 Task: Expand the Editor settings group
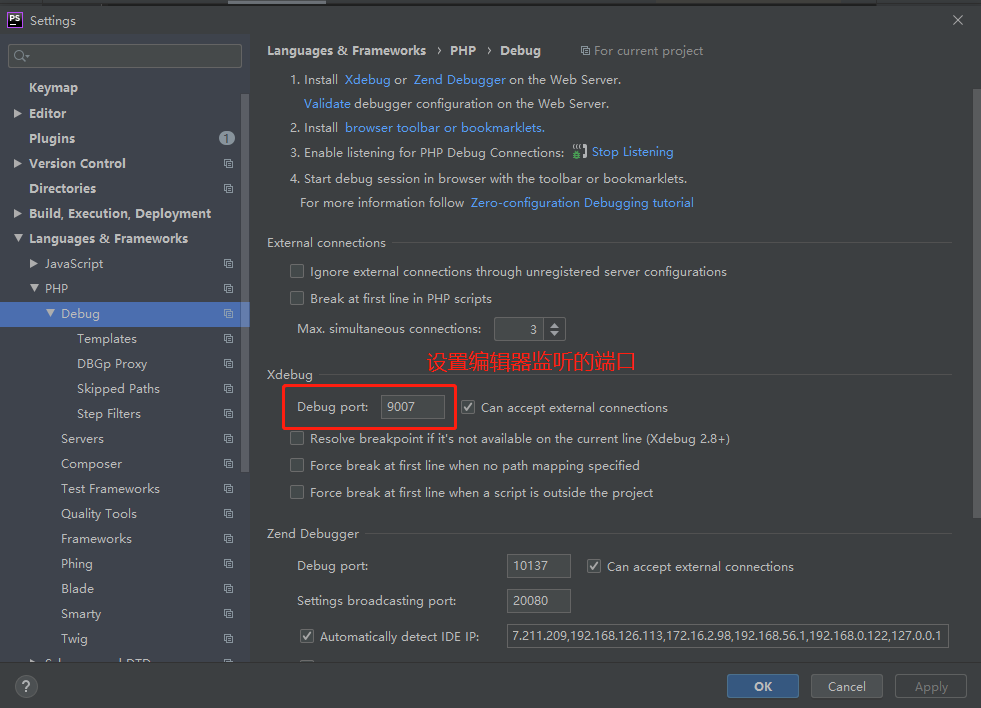[x=18, y=113]
